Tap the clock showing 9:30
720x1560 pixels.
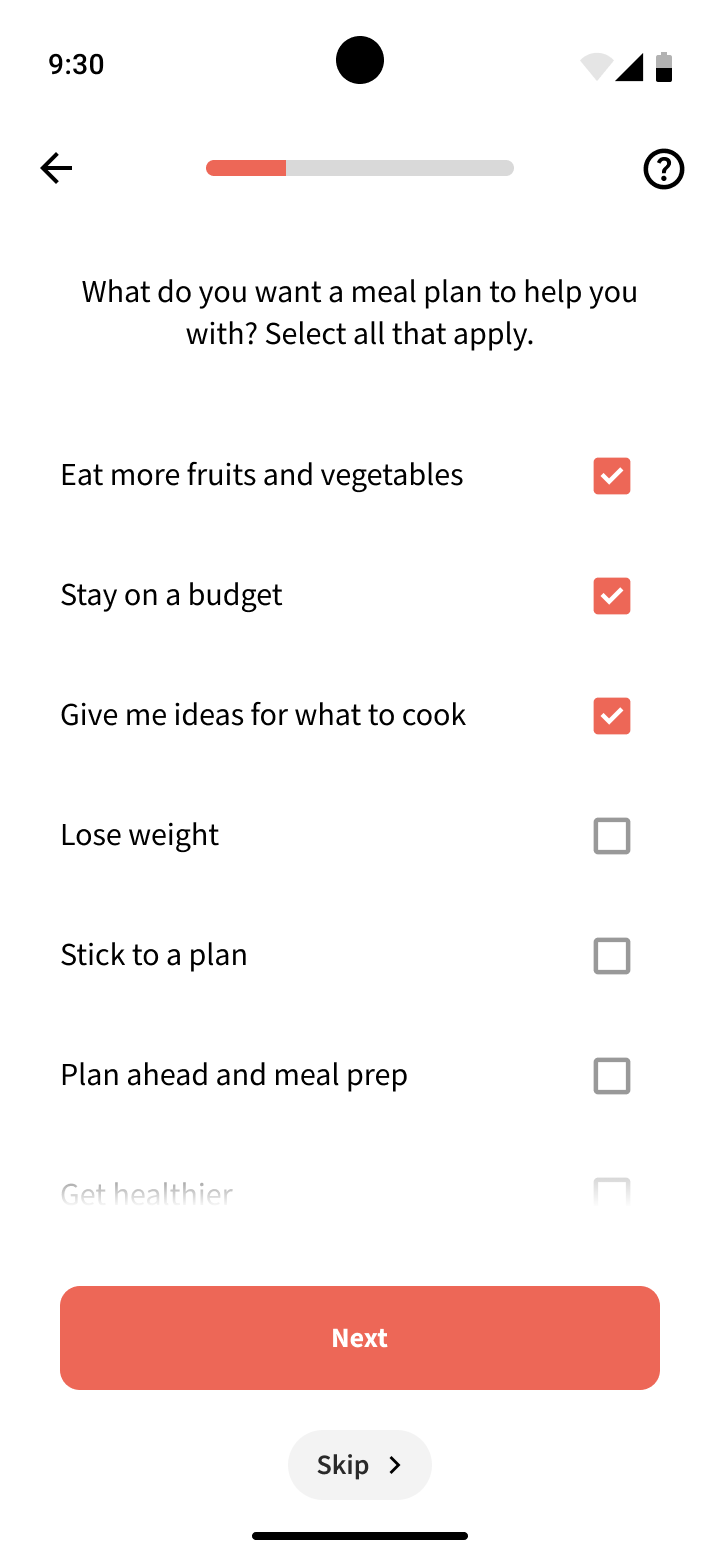coord(76,65)
